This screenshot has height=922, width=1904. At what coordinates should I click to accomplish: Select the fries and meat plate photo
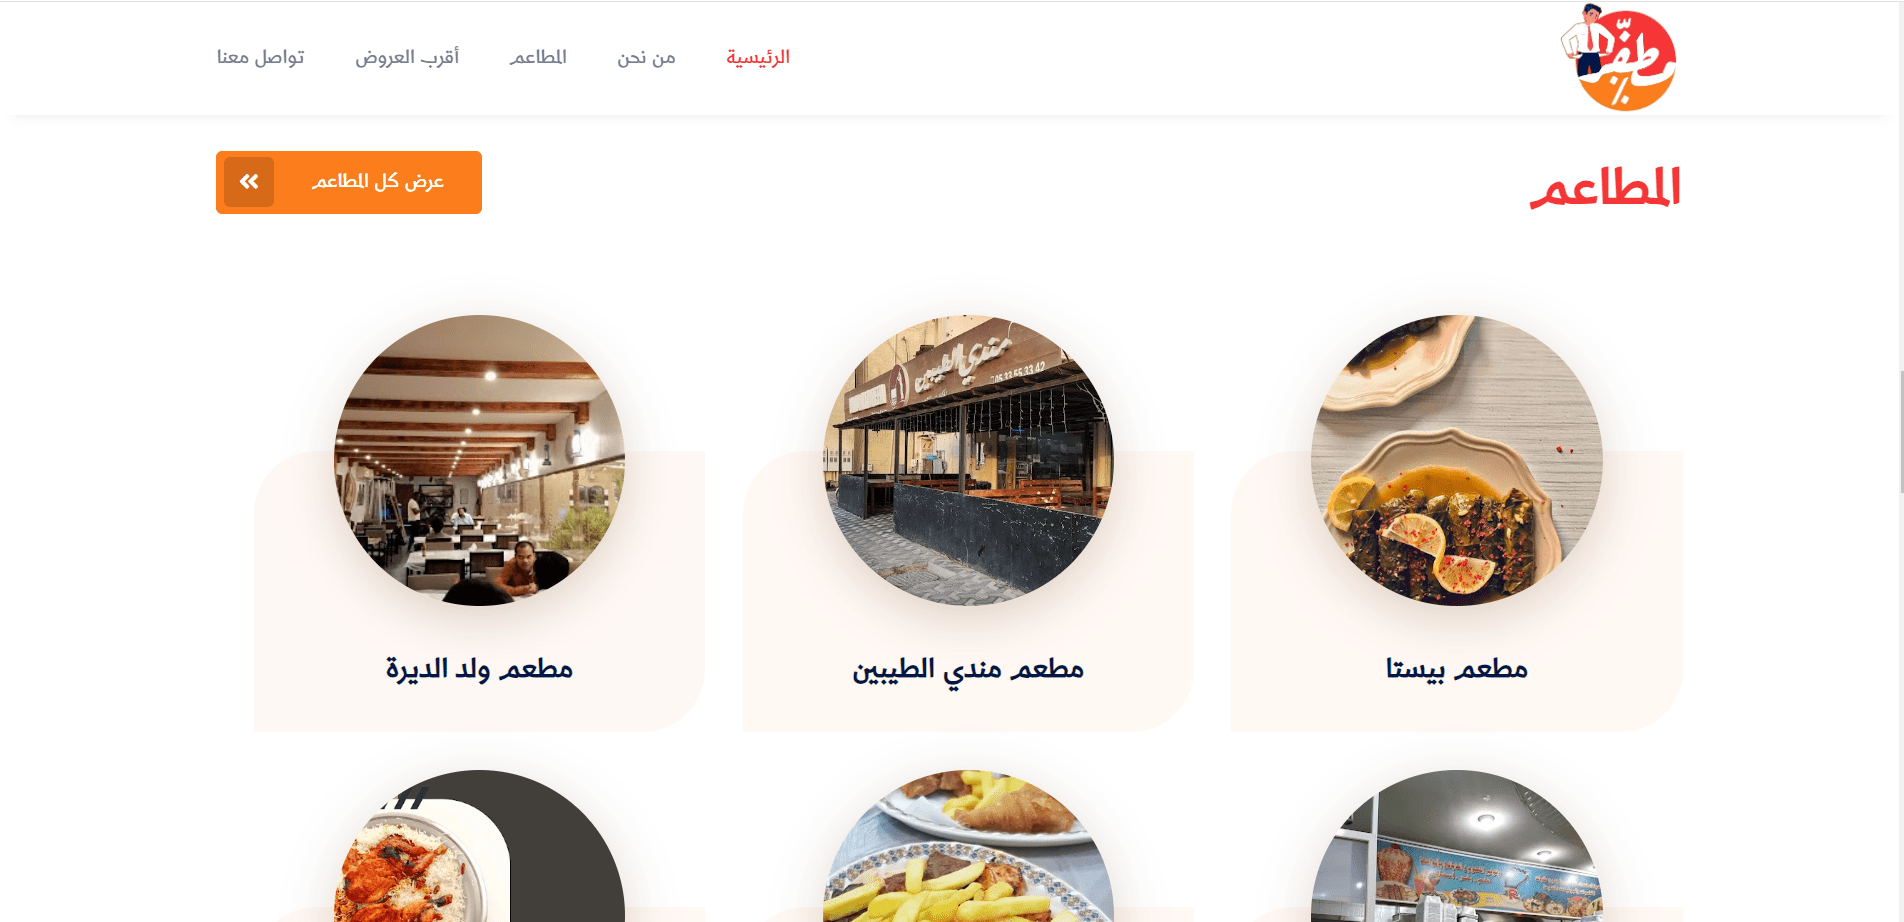968,846
